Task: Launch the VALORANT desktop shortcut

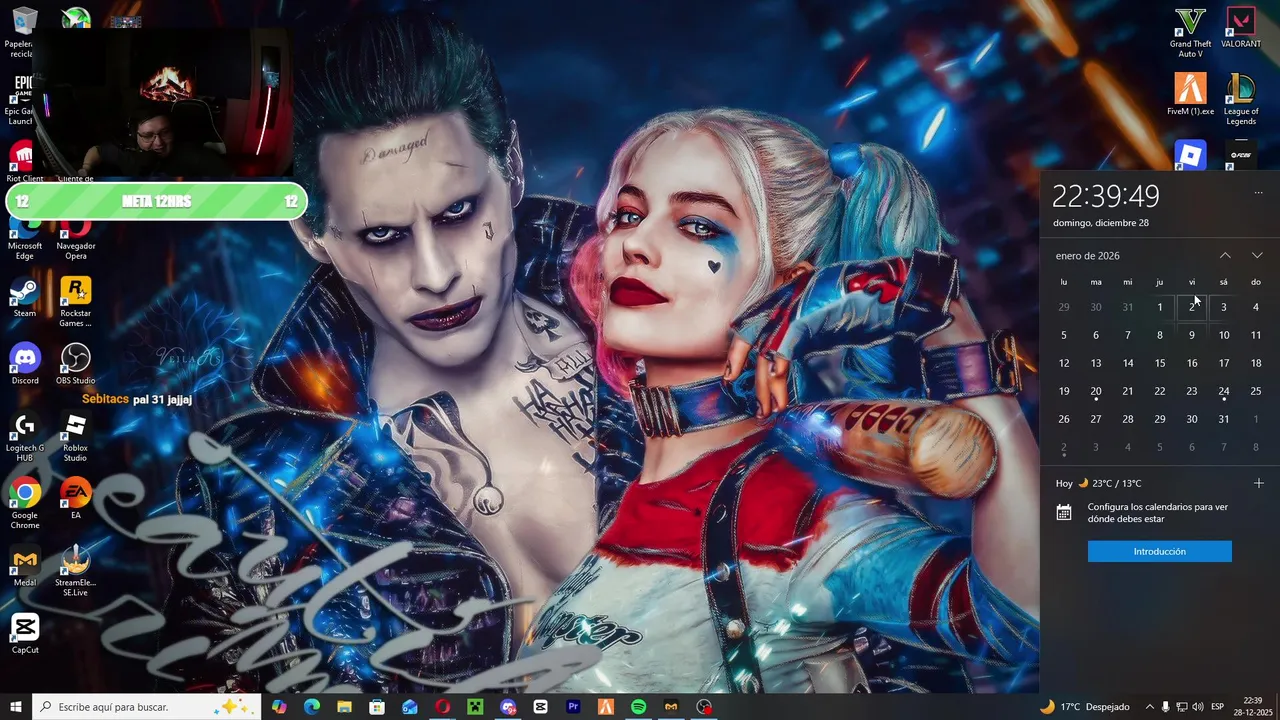Action: (1241, 28)
